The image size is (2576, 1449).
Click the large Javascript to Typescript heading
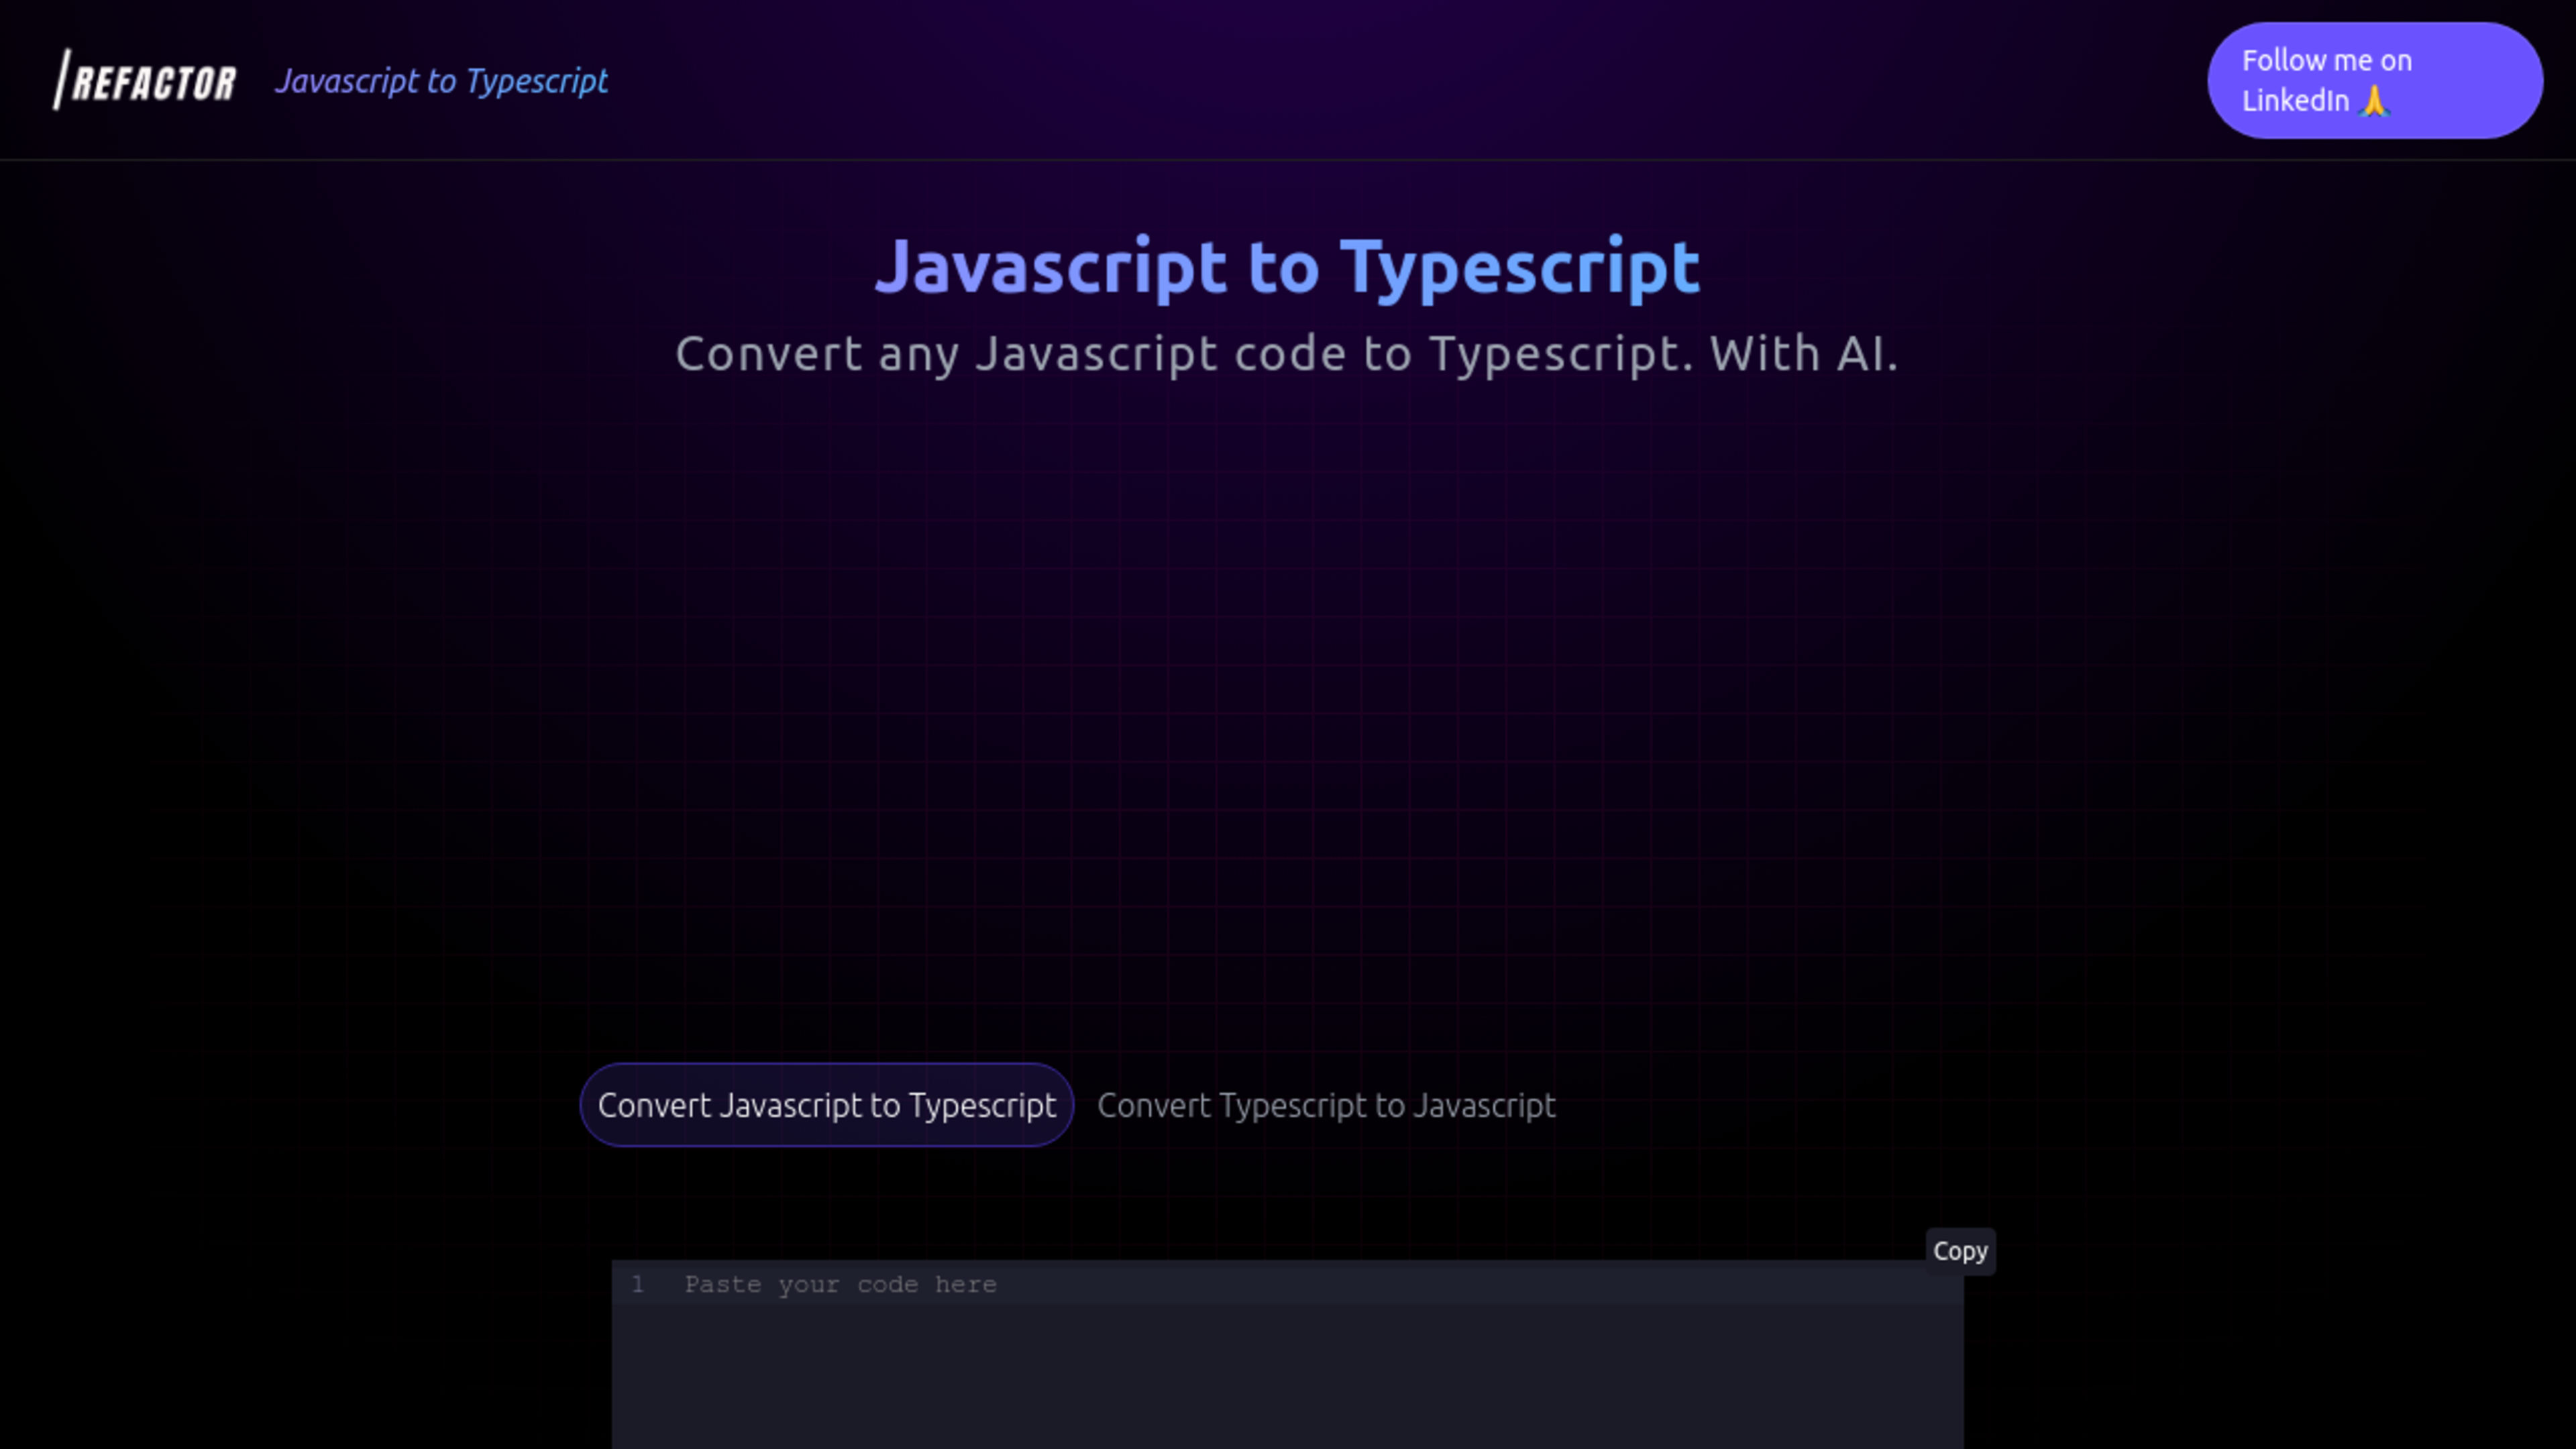click(1287, 267)
